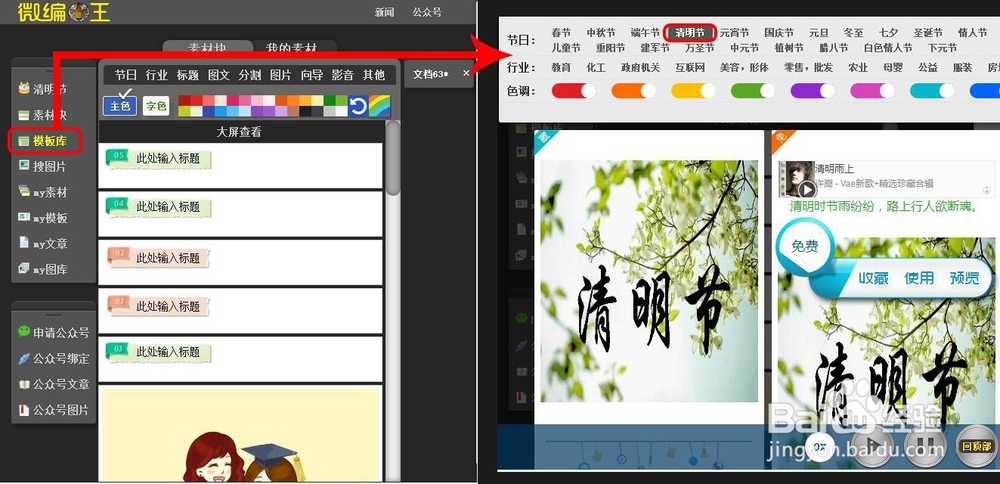This screenshot has height=484, width=1000.
Task: Click the round pause button at bottom
Action: (924, 444)
